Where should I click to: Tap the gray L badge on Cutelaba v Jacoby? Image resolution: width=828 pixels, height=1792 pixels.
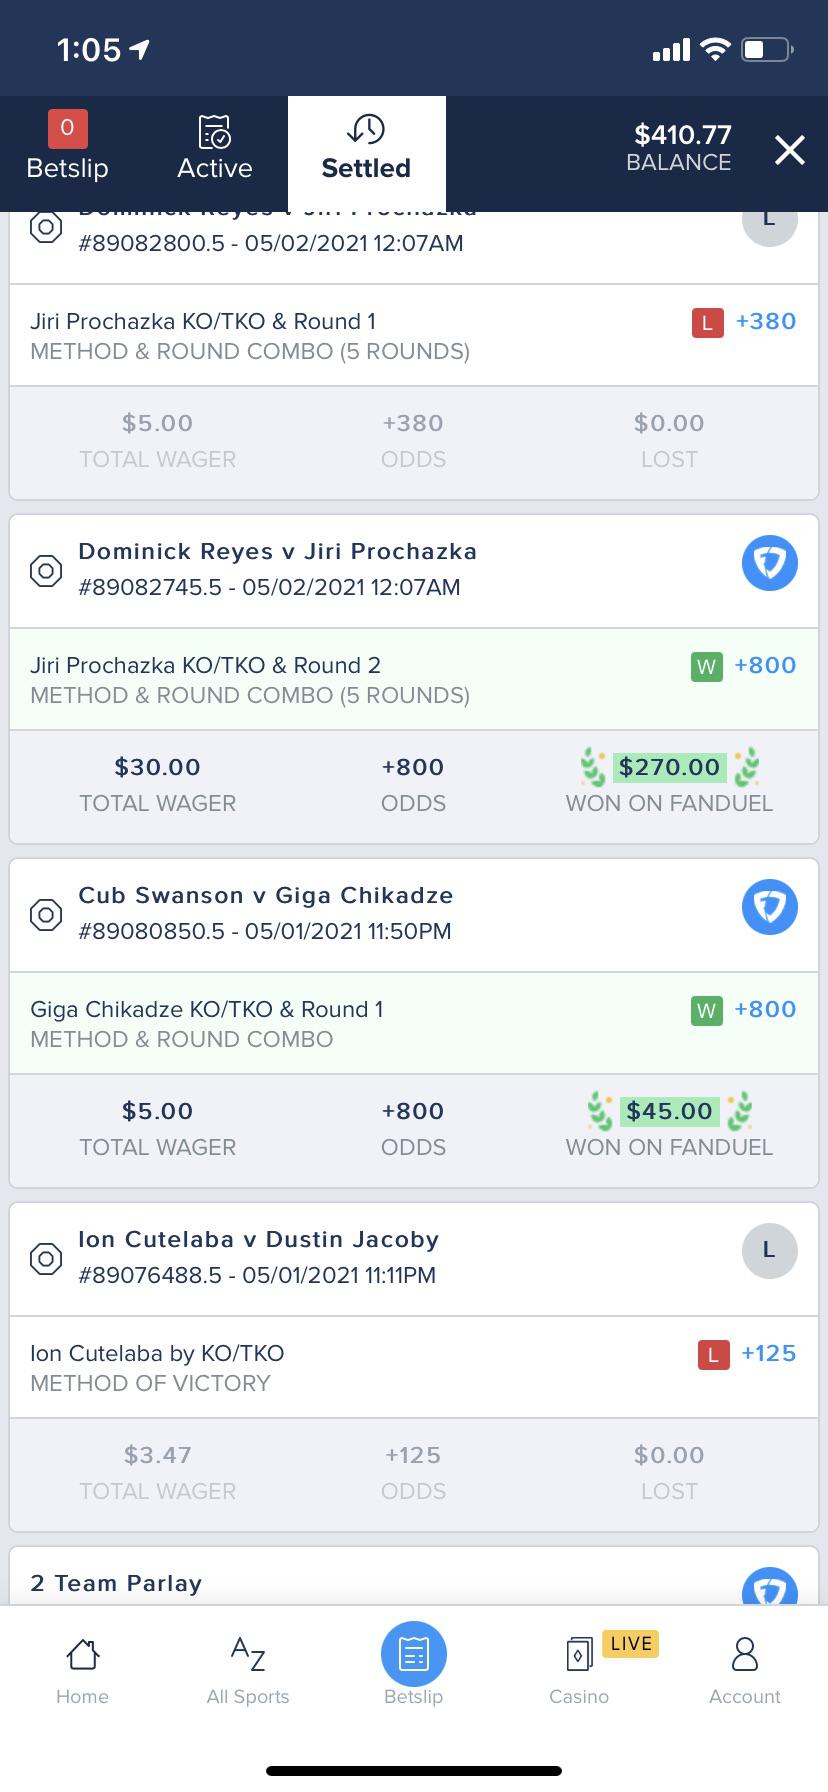click(x=769, y=1251)
